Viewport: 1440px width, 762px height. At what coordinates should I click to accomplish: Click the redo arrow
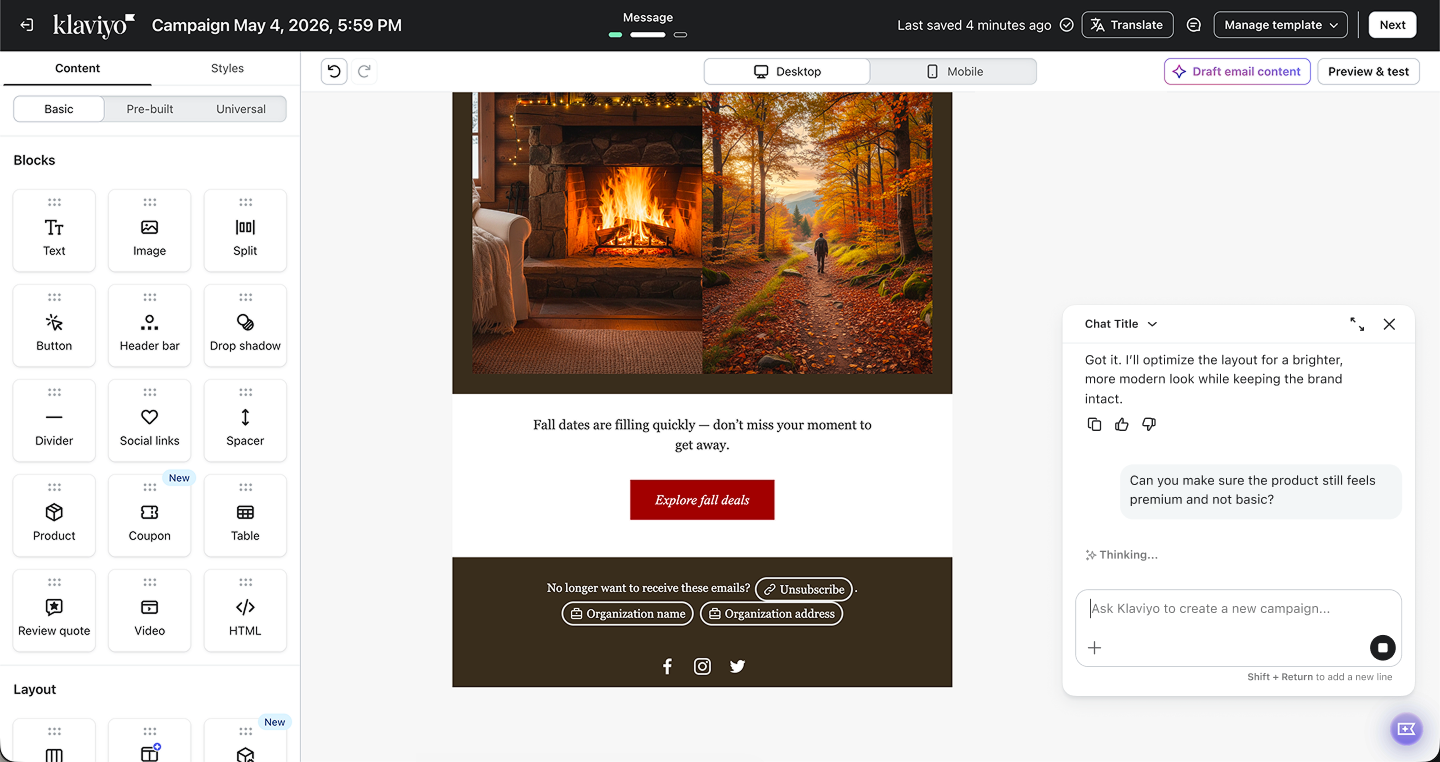click(364, 71)
